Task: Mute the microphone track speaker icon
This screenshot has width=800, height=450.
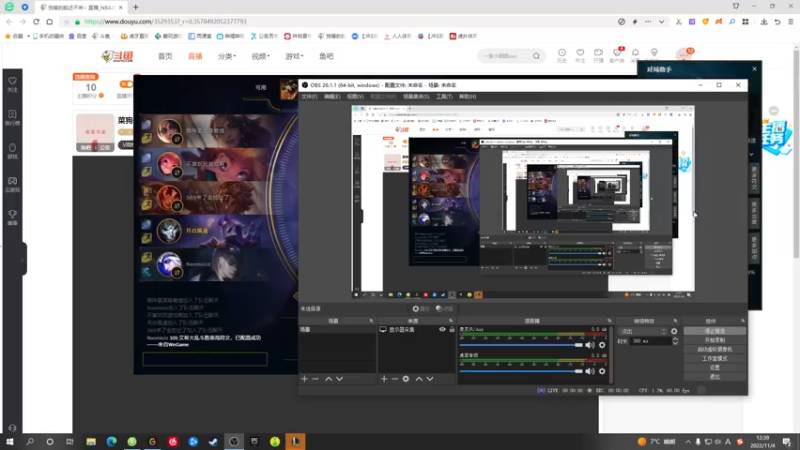Action: pyautogui.click(x=590, y=345)
